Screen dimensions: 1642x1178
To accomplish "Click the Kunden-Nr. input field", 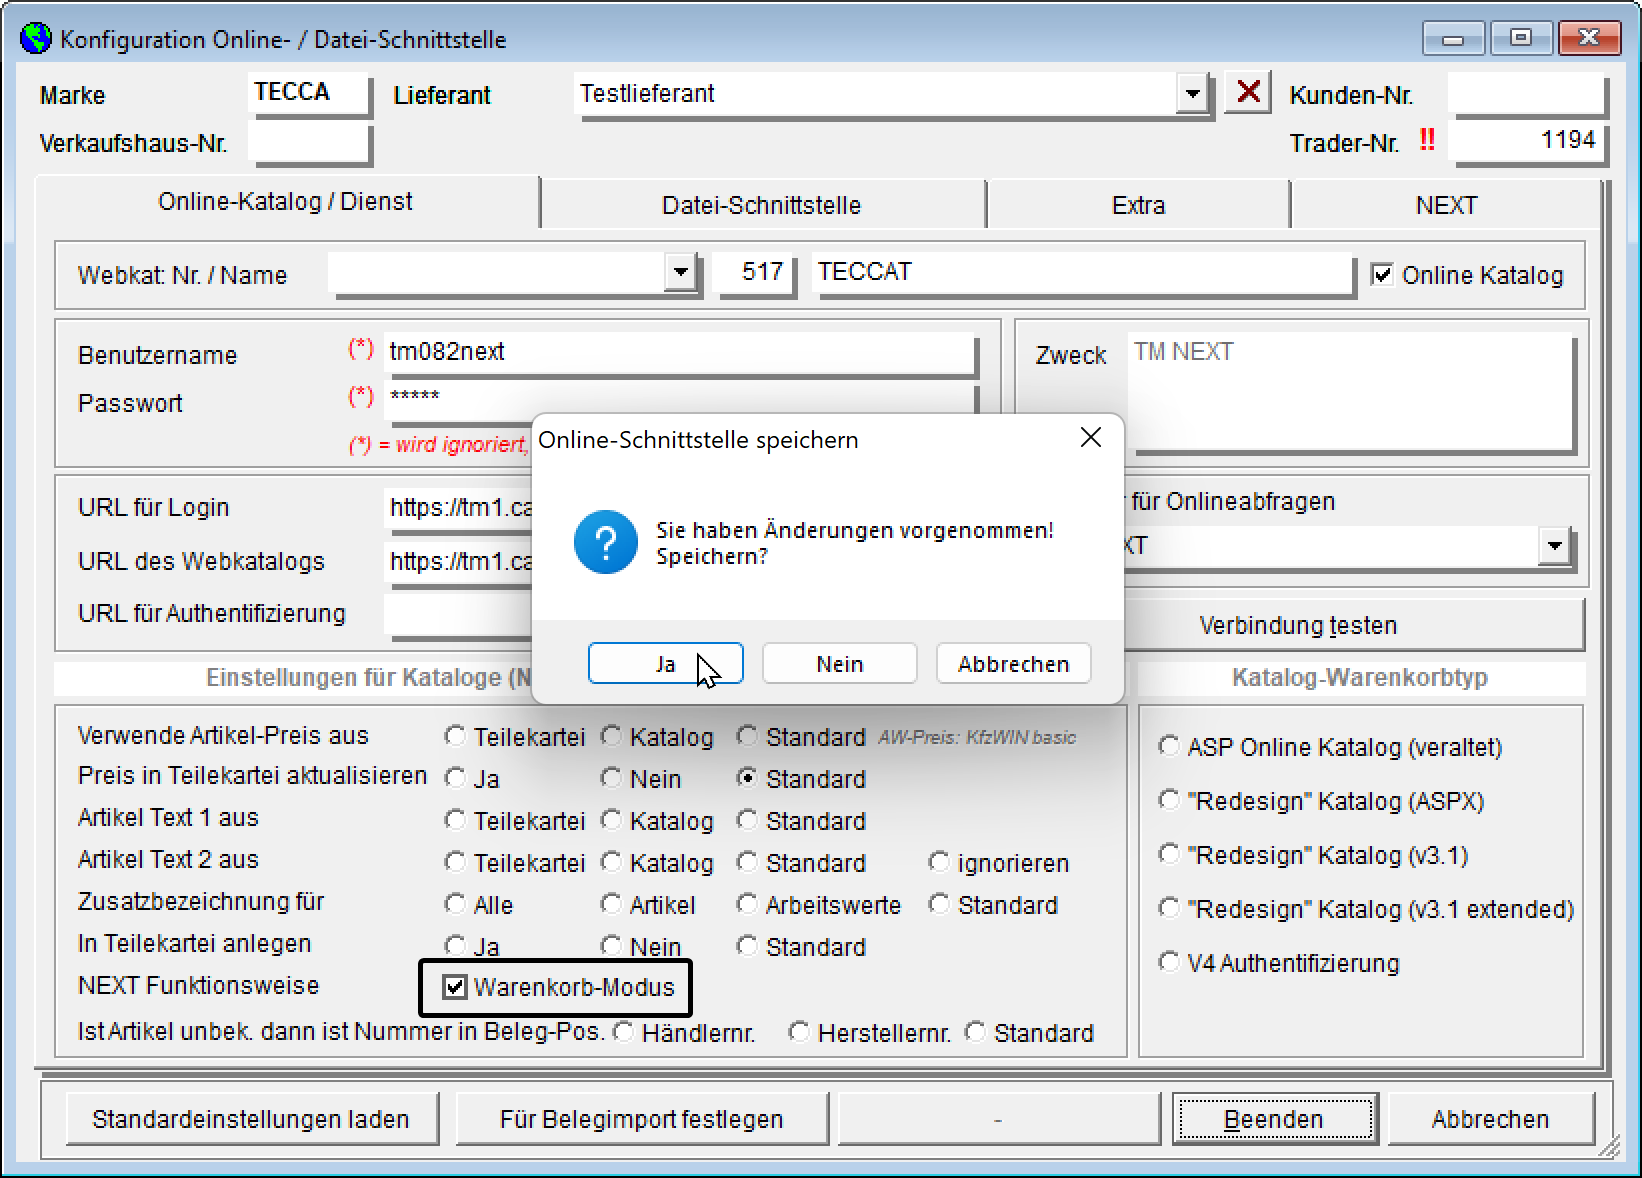I will (x=1527, y=94).
